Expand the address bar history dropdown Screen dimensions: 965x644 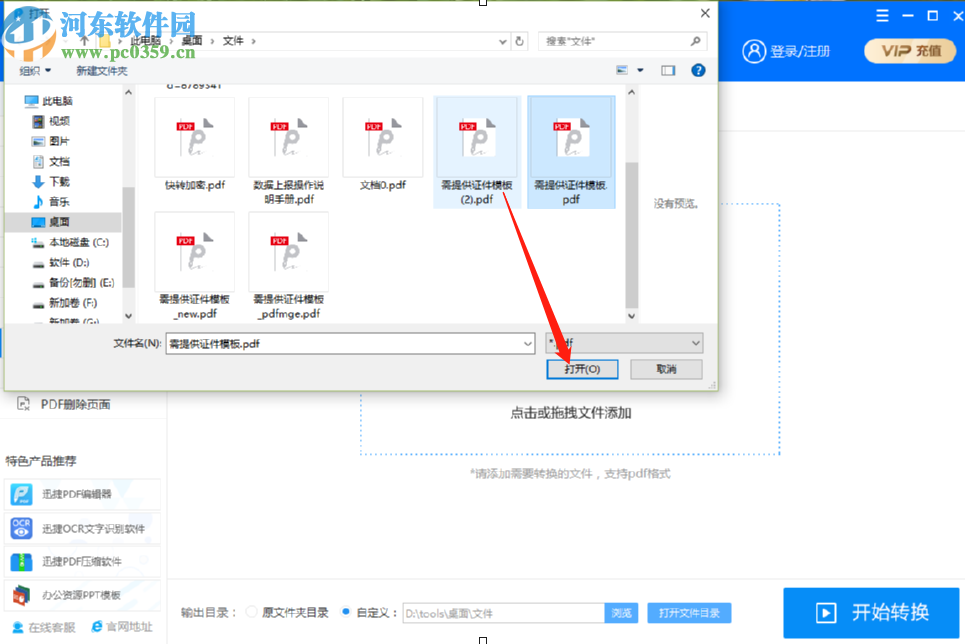503,41
